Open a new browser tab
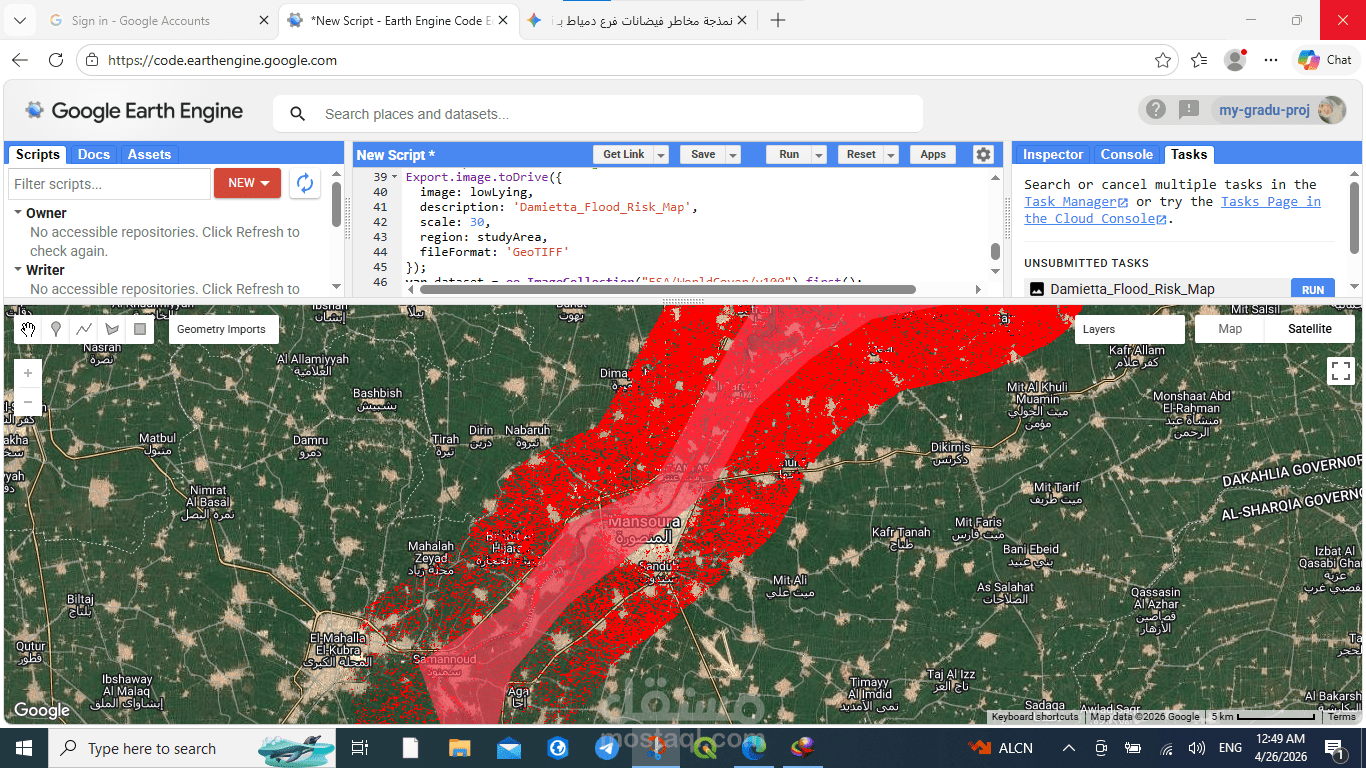This screenshot has height=768, width=1366. point(778,20)
